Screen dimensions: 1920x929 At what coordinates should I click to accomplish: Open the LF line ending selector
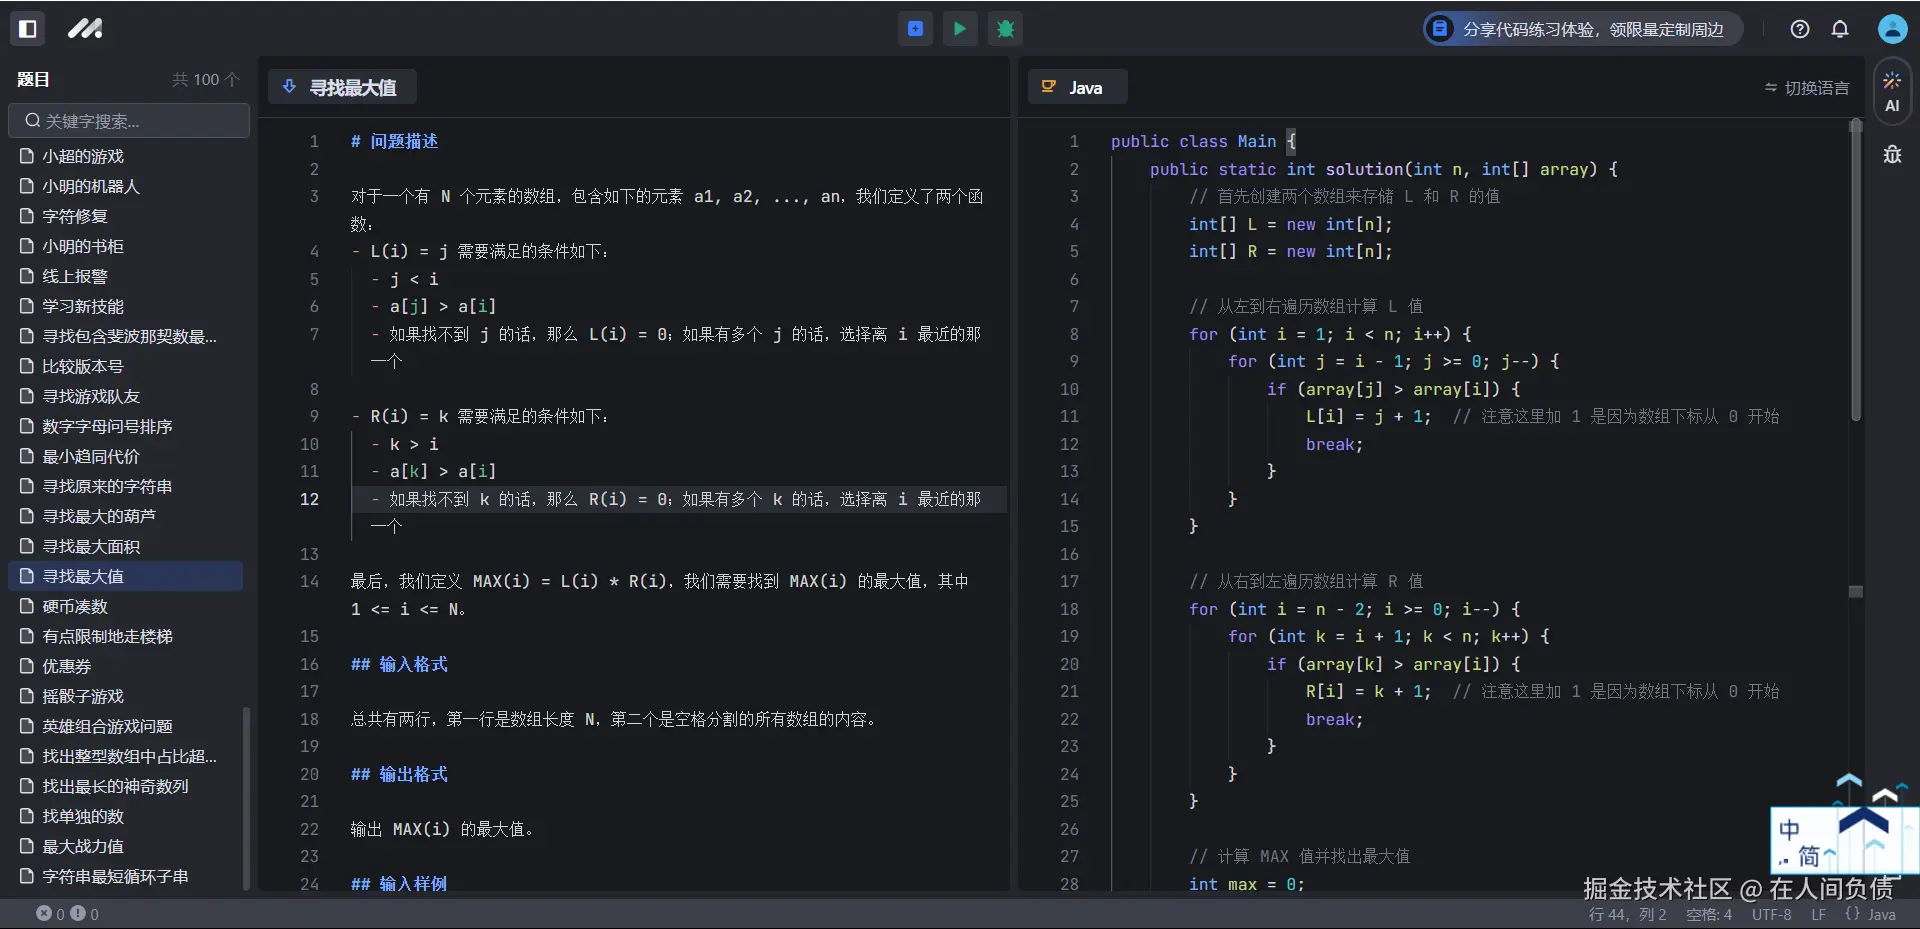pyautogui.click(x=1818, y=914)
